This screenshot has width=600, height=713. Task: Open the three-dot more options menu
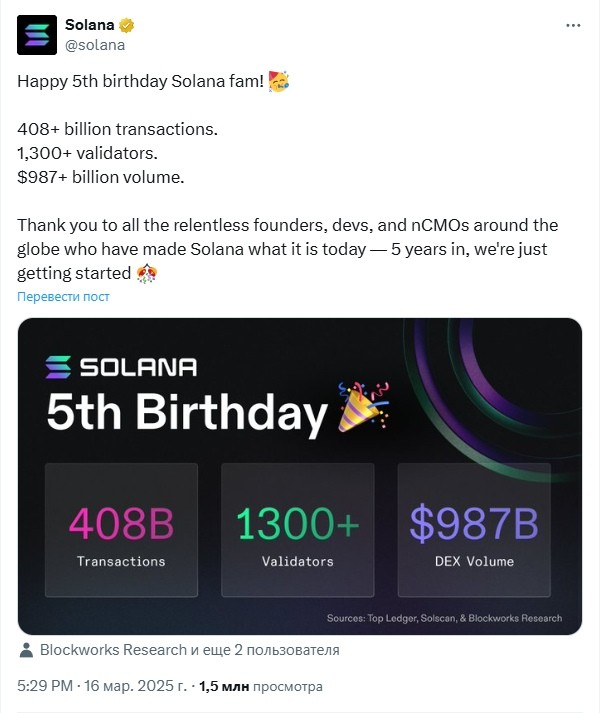coord(573,25)
